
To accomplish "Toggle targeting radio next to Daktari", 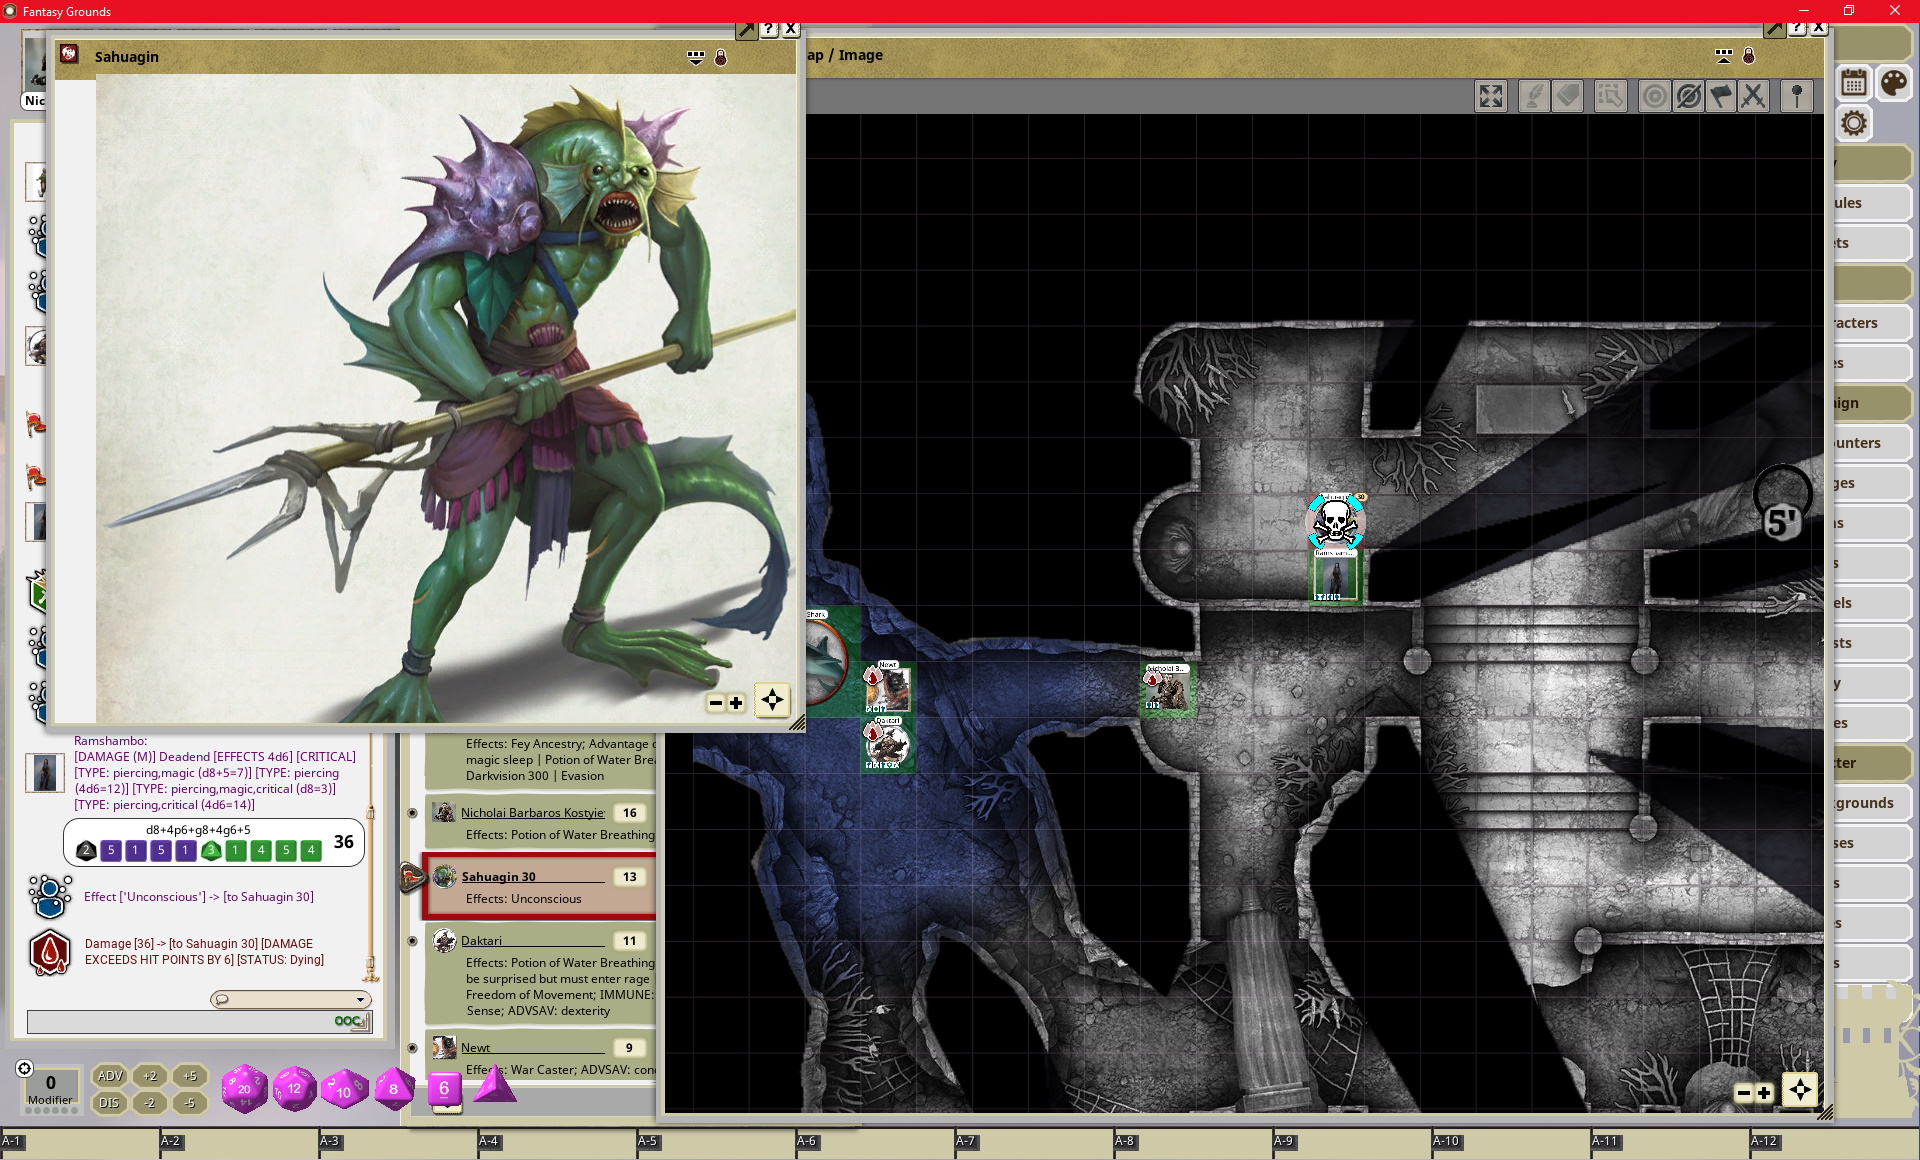I will (412, 941).
